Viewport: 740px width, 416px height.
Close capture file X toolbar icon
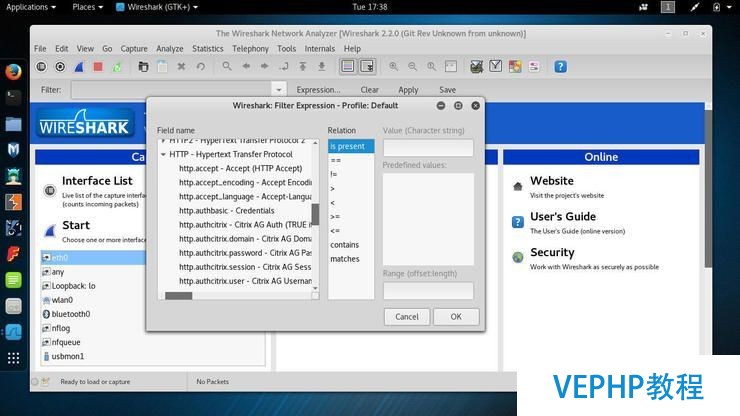click(x=181, y=67)
